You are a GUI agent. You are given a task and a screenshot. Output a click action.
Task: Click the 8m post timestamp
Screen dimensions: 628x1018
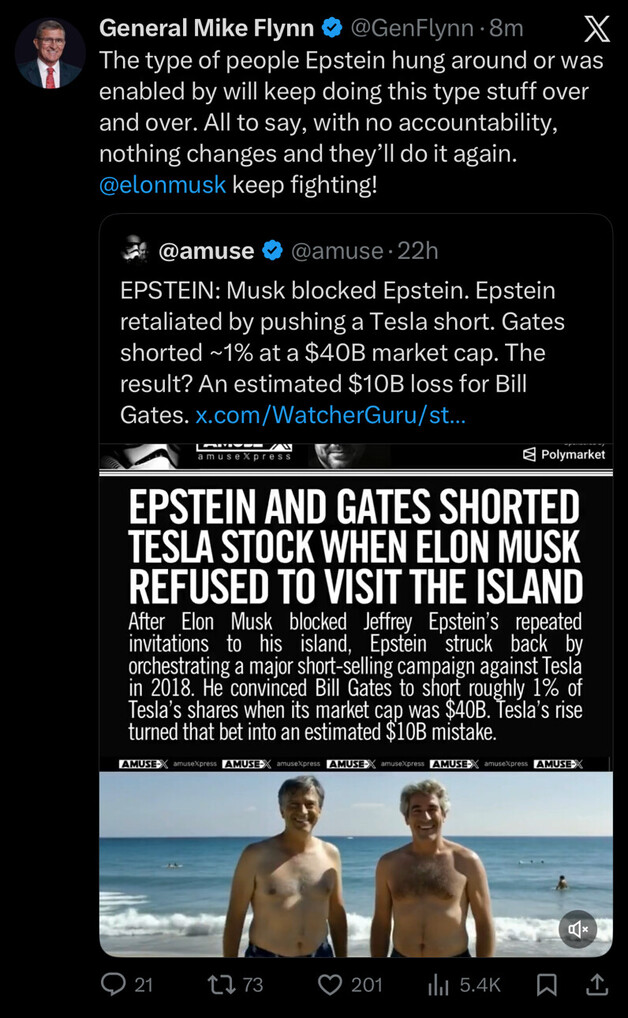[x=507, y=29]
